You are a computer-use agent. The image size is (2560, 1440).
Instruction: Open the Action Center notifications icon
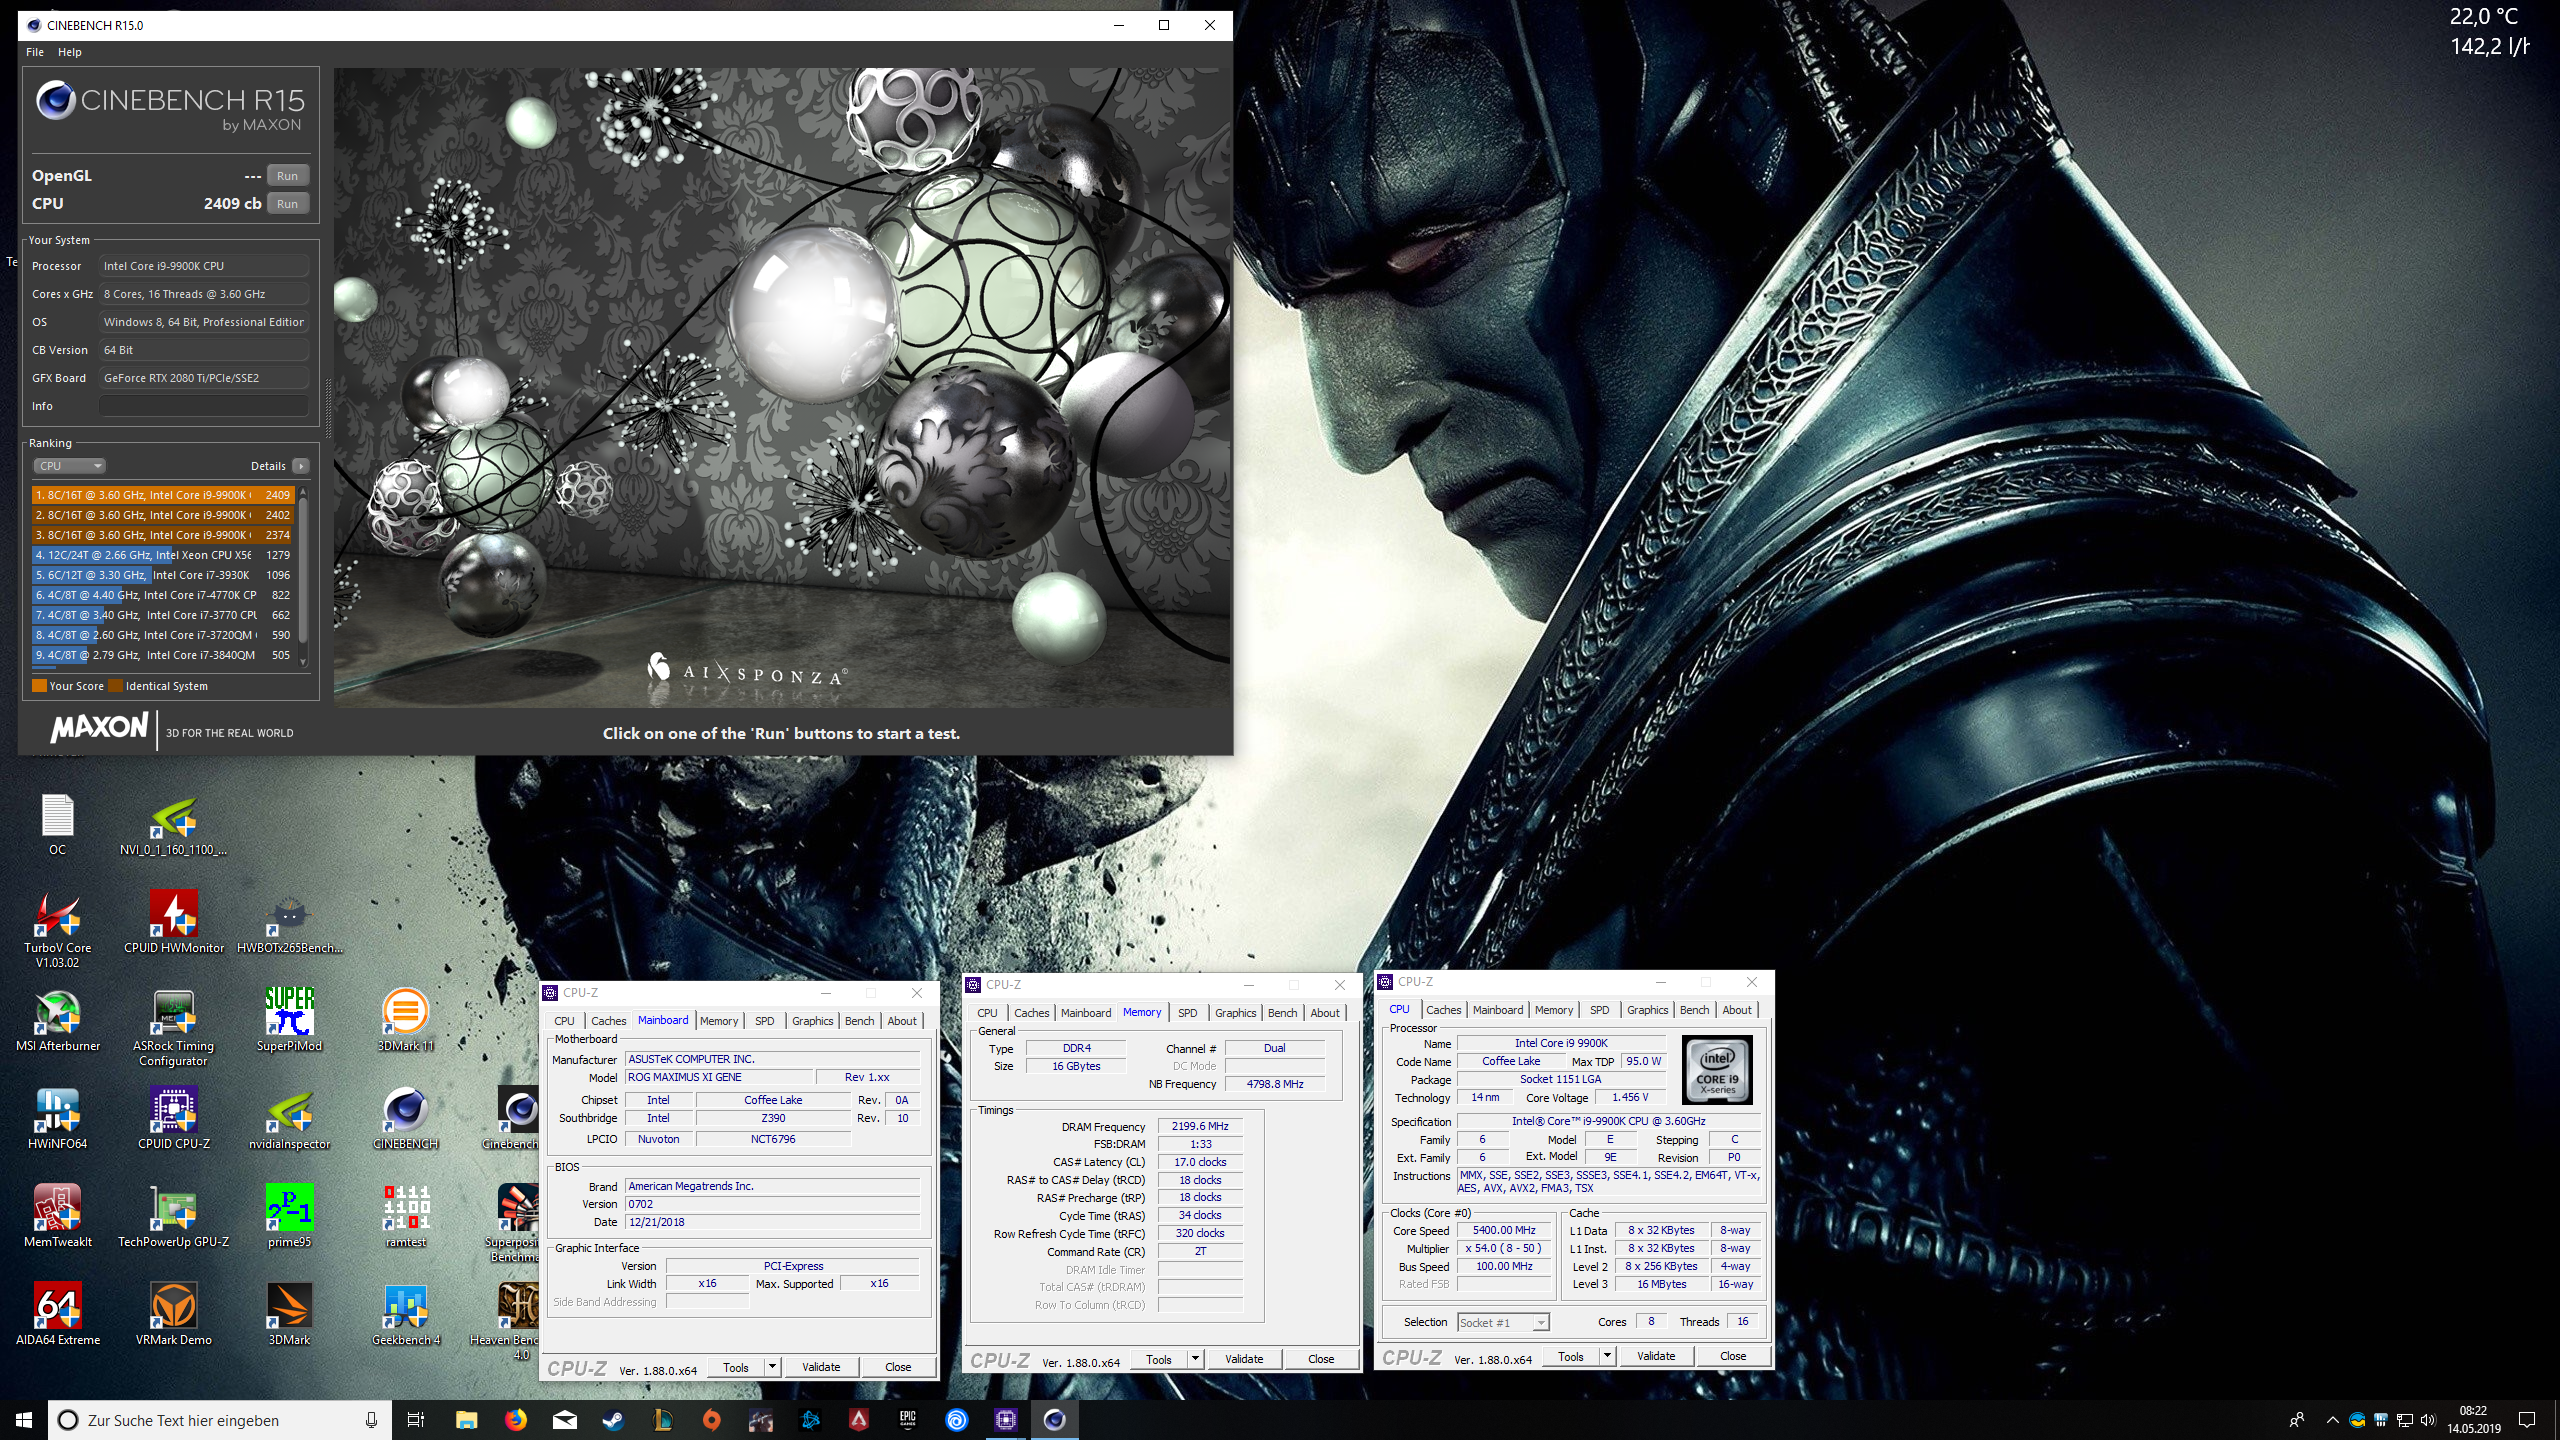(x=2527, y=1419)
